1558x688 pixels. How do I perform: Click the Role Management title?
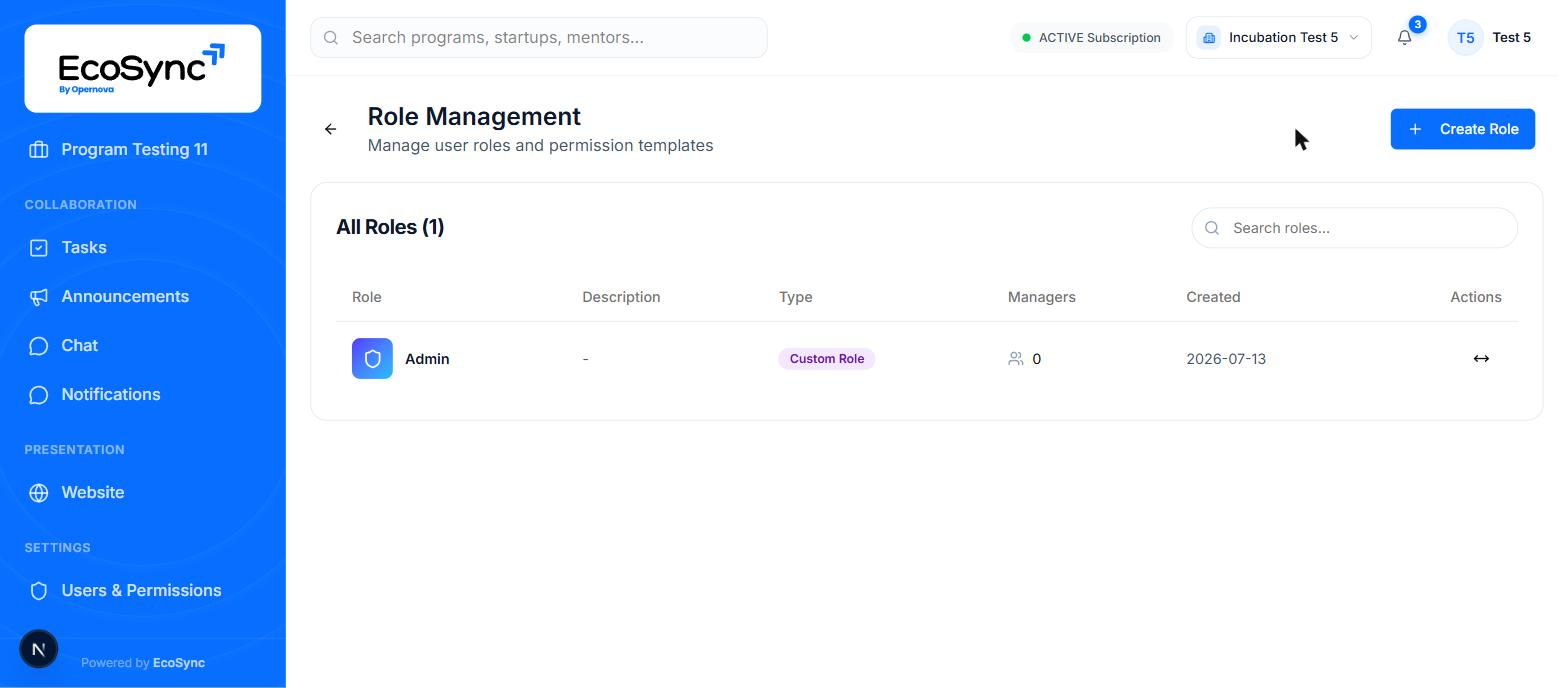(x=474, y=116)
